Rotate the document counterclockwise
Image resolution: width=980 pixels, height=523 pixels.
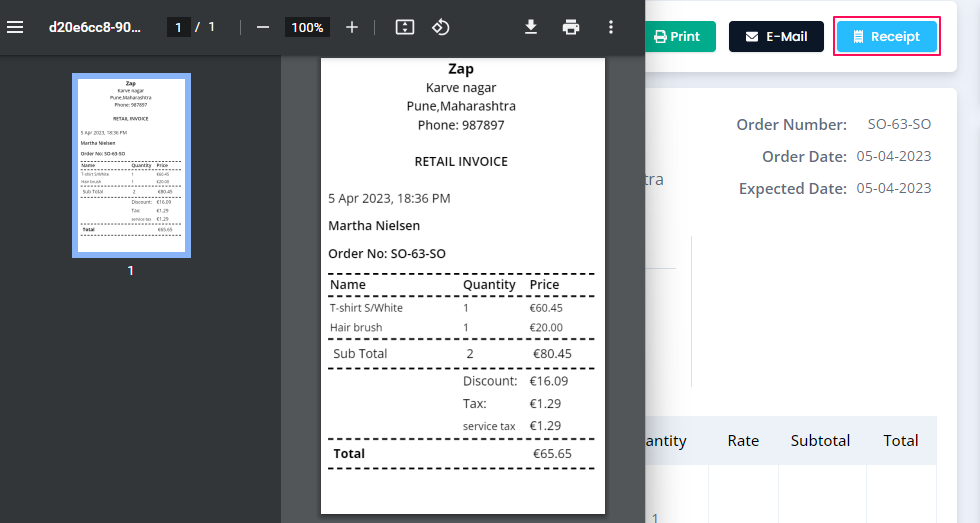click(x=441, y=27)
